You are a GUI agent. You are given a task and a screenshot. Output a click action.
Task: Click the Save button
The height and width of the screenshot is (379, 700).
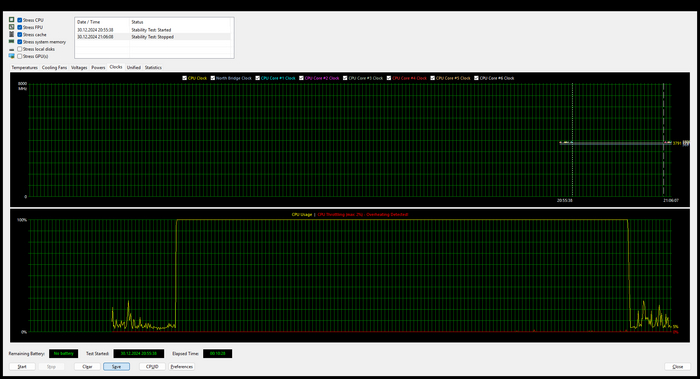117,367
